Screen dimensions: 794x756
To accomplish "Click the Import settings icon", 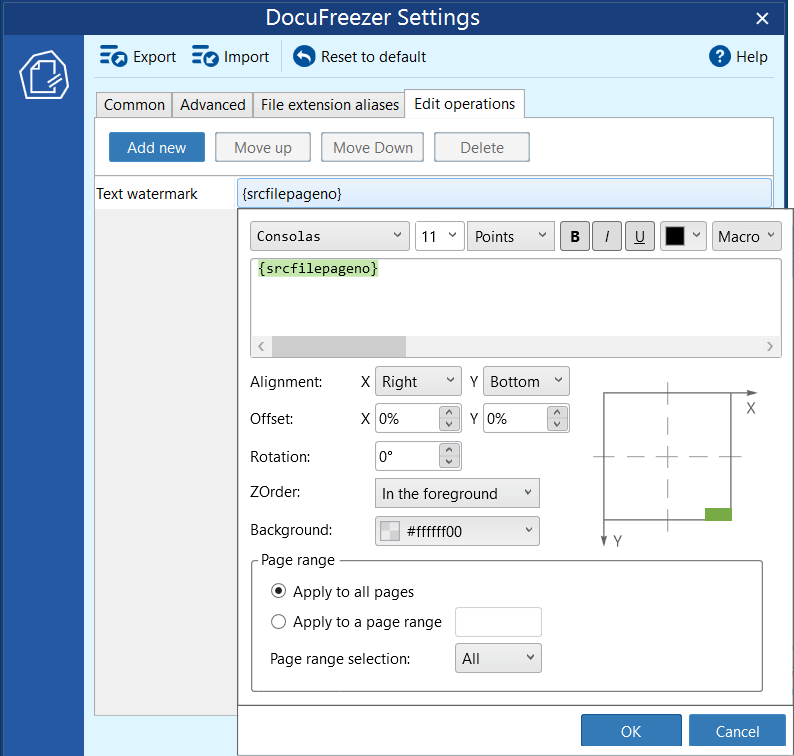I will tap(205, 56).
